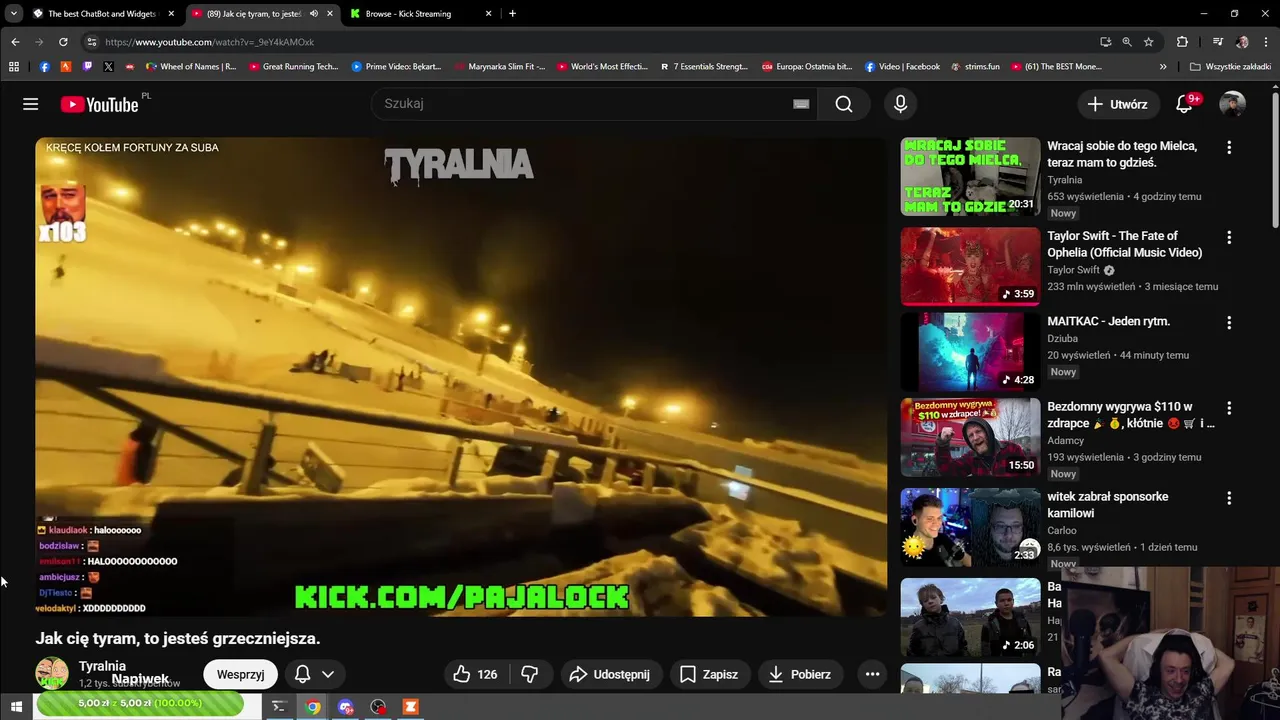Go back with the browser back arrow
The image size is (1280, 720).
pos(15,42)
